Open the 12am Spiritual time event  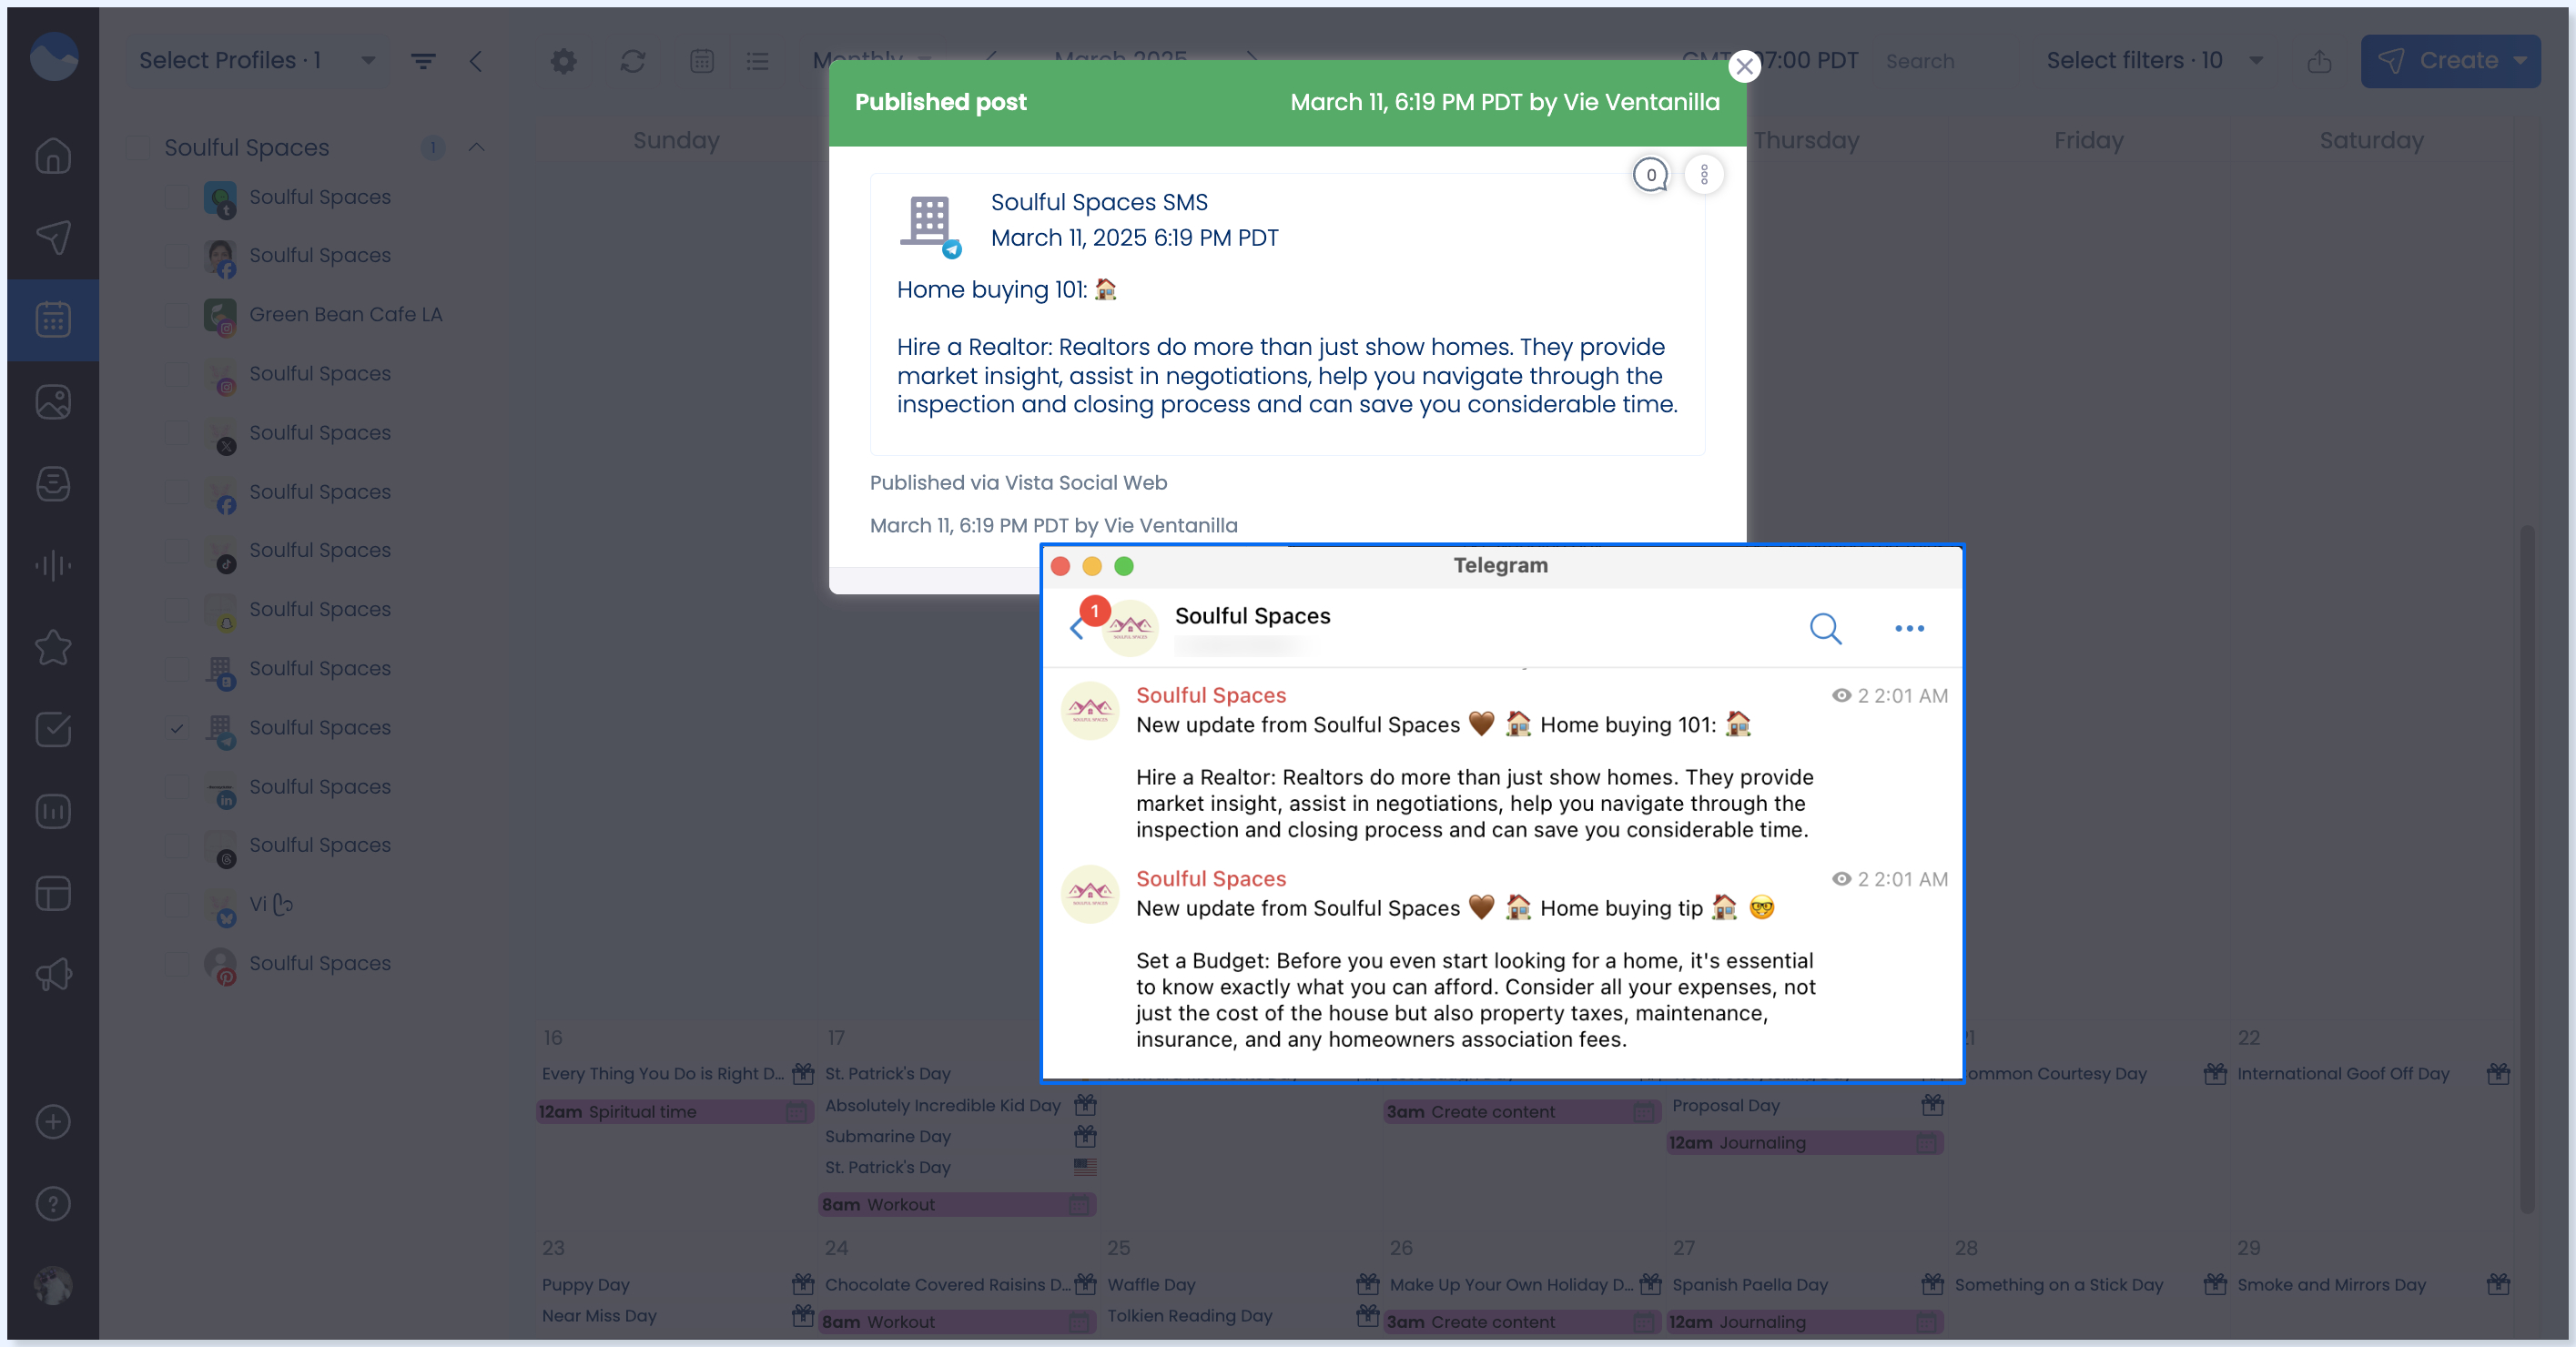(675, 1111)
